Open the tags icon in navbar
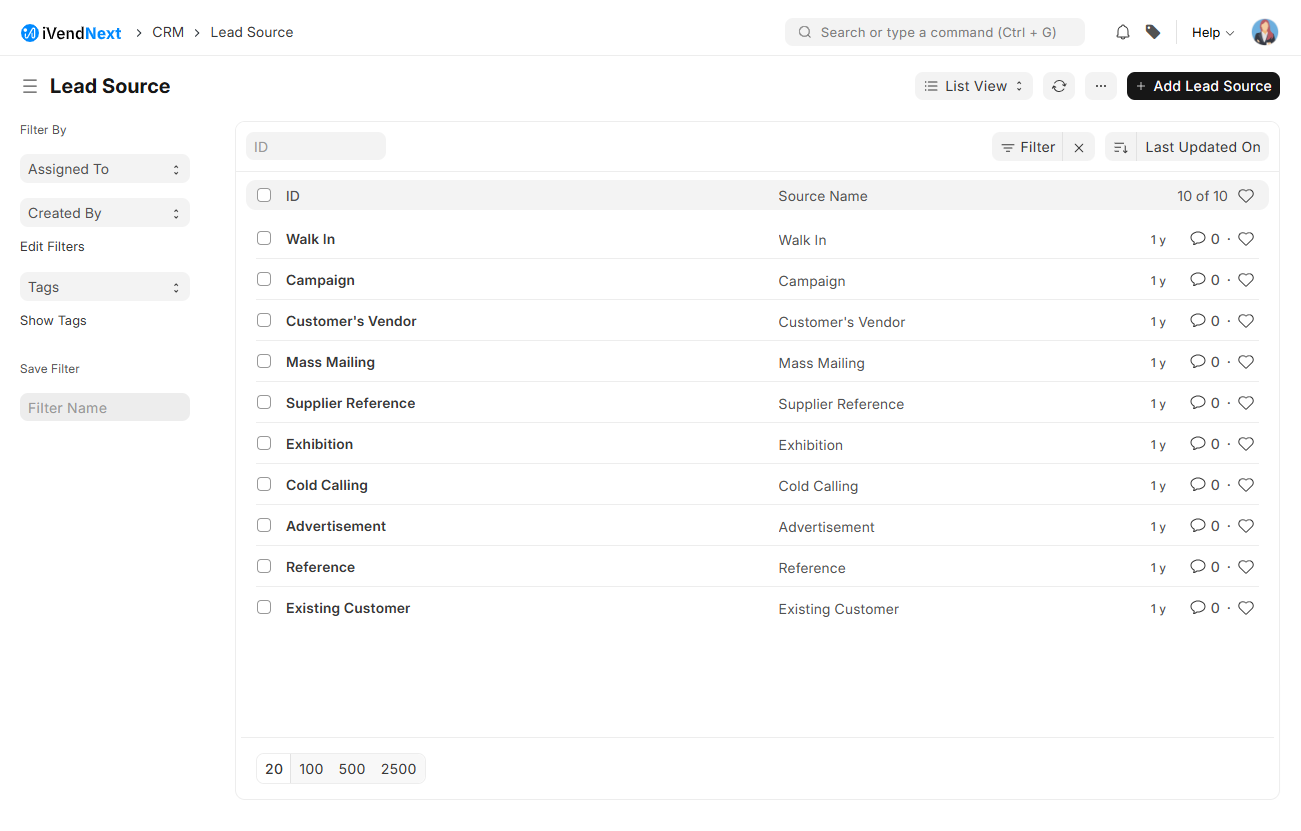The width and height of the screenshot is (1301, 831). click(x=1153, y=33)
